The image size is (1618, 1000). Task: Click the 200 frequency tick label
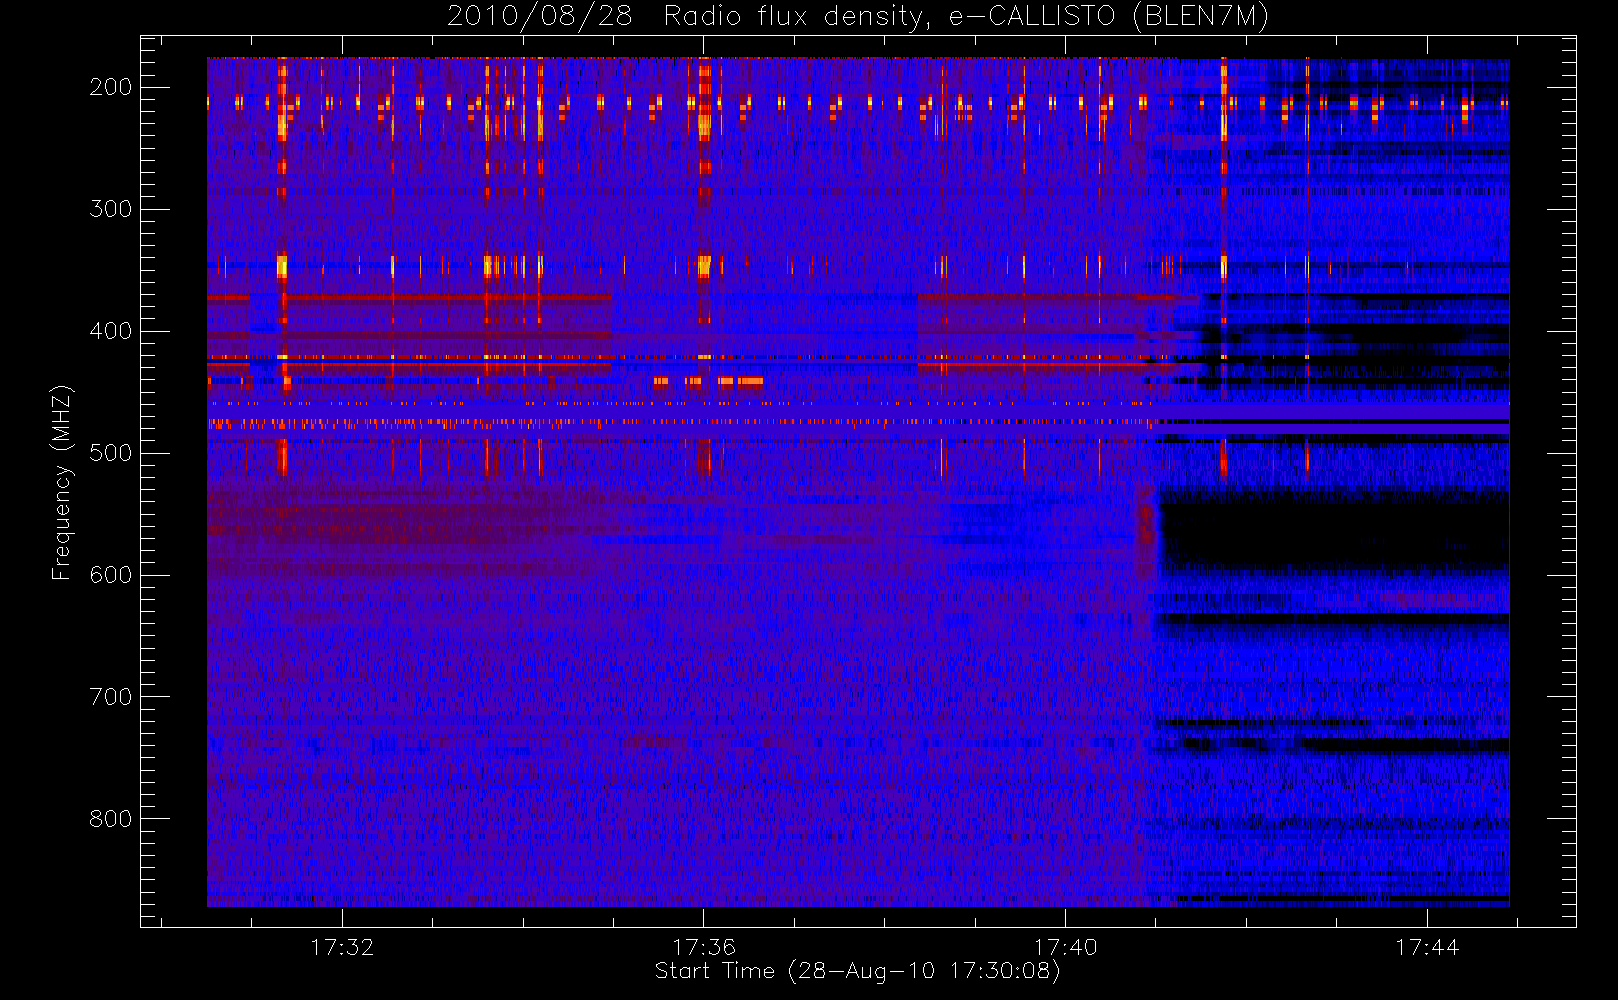pos(110,87)
